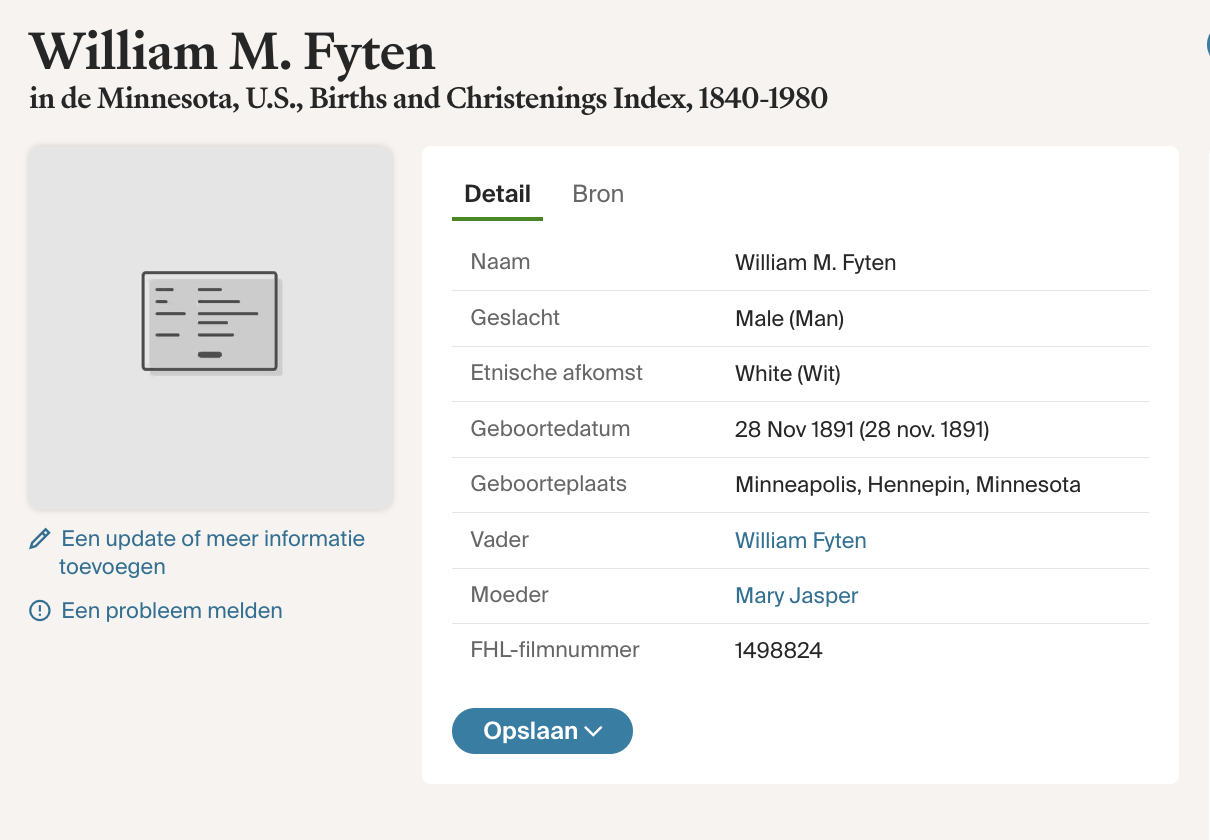The width and height of the screenshot is (1210, 840).
Task: Click the pencil edit icon
Action: (x=40, y=540)
